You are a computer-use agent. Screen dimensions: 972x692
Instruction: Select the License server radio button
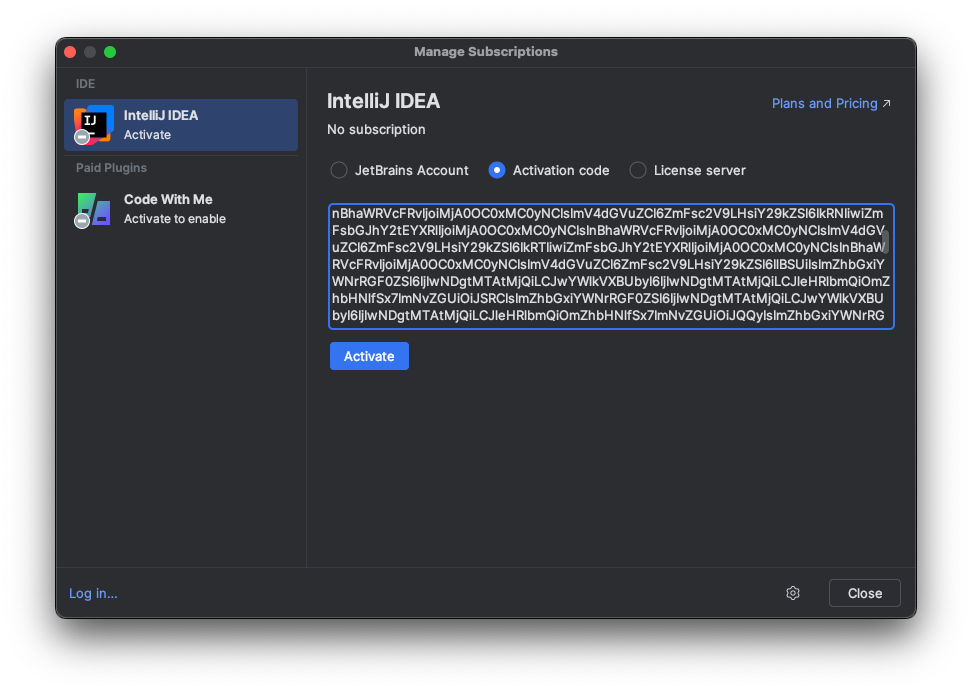[638, 170]
